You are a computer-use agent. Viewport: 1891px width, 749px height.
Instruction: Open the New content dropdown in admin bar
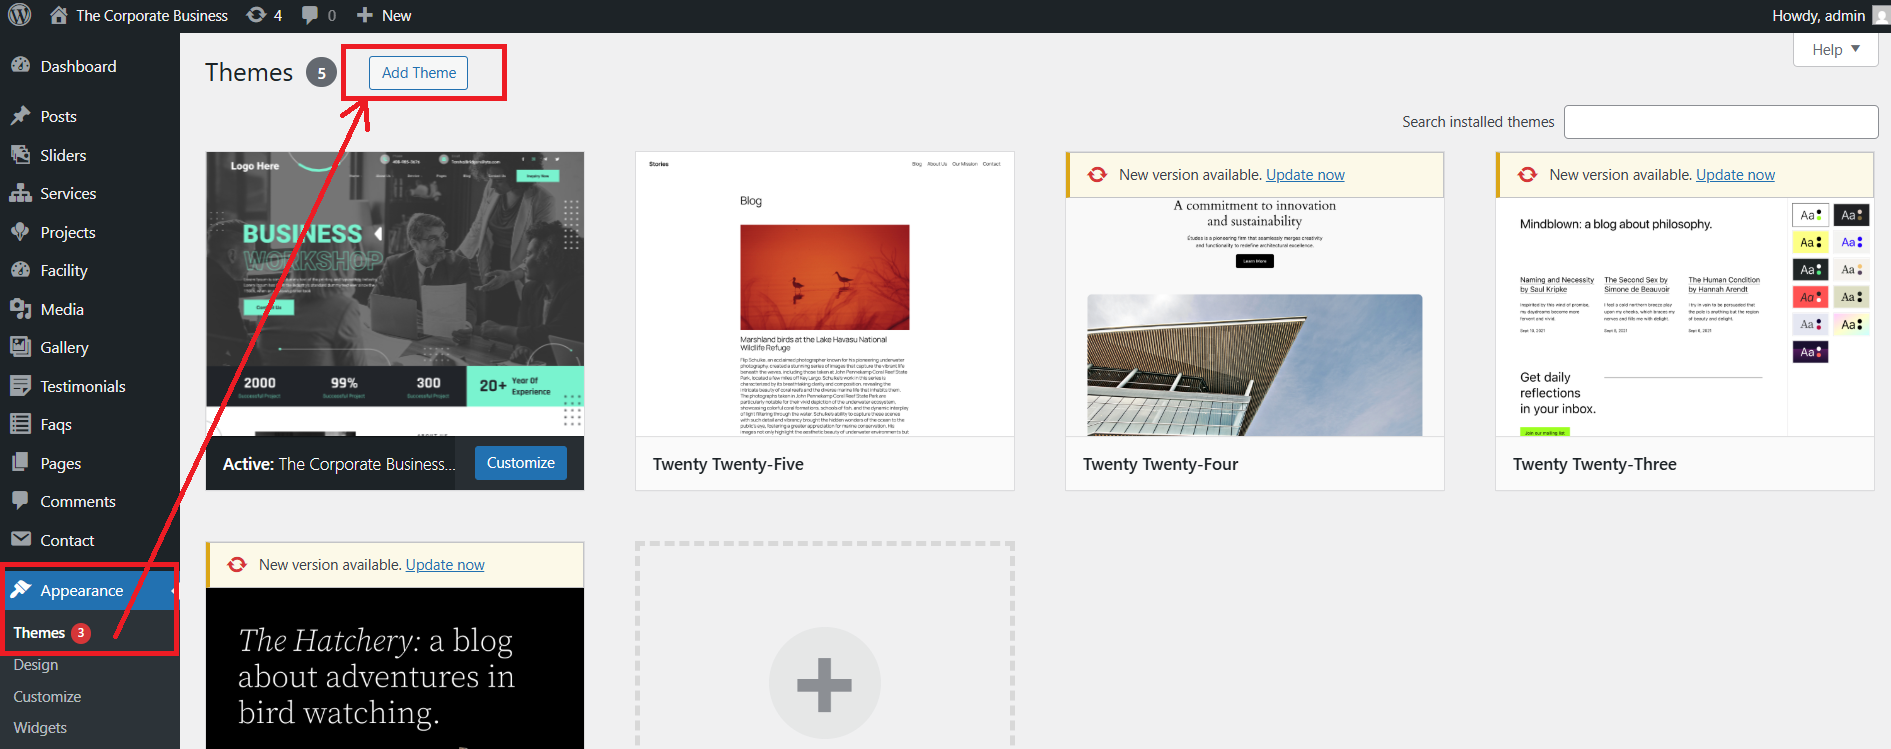point(384,15)
